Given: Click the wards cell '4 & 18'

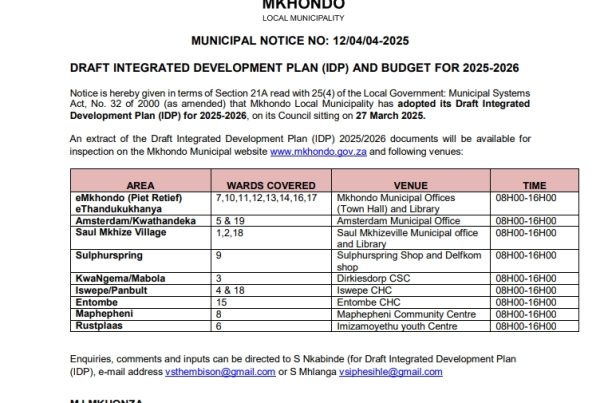Looking at the screenshot, I should [x=271, y=290].
